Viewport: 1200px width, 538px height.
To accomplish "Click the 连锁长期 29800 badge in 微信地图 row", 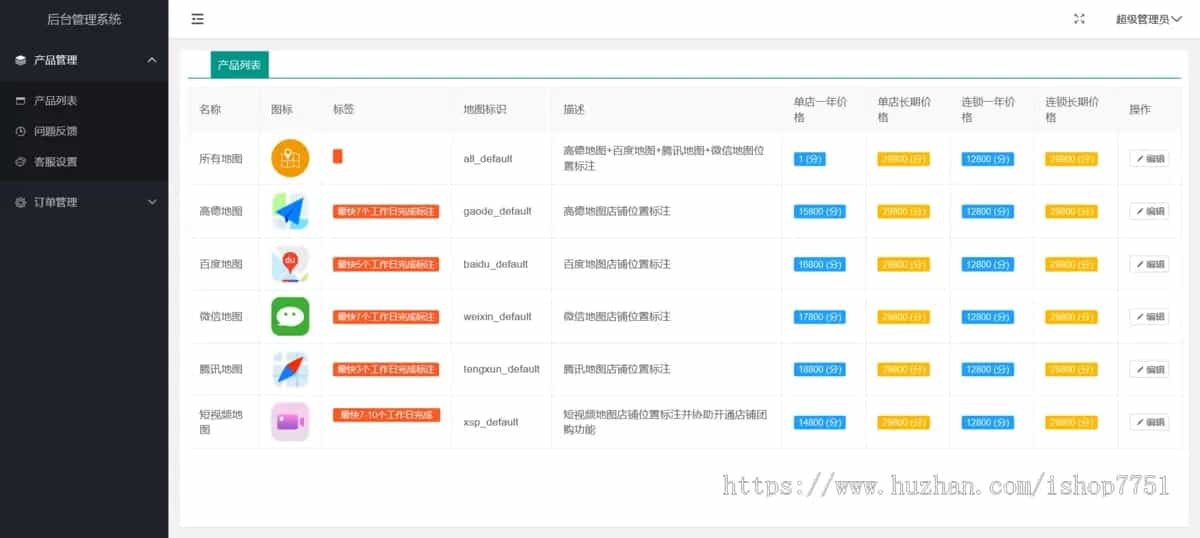I will point(1072,316).
